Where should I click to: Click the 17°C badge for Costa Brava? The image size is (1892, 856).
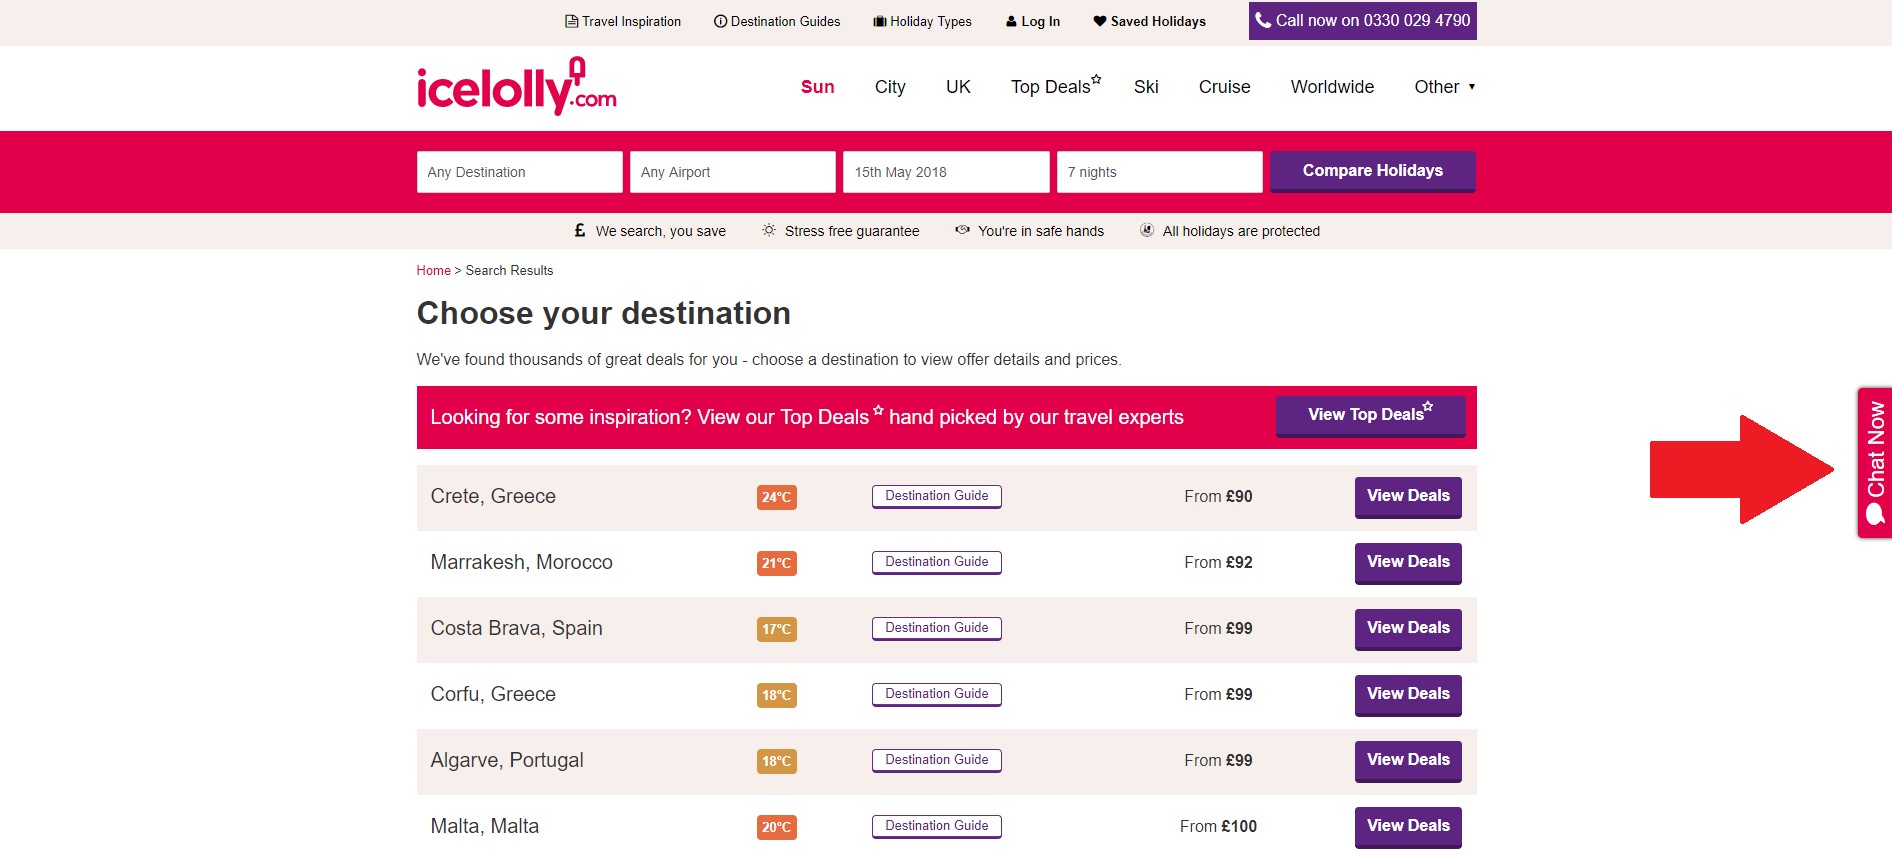click(777, 629)
